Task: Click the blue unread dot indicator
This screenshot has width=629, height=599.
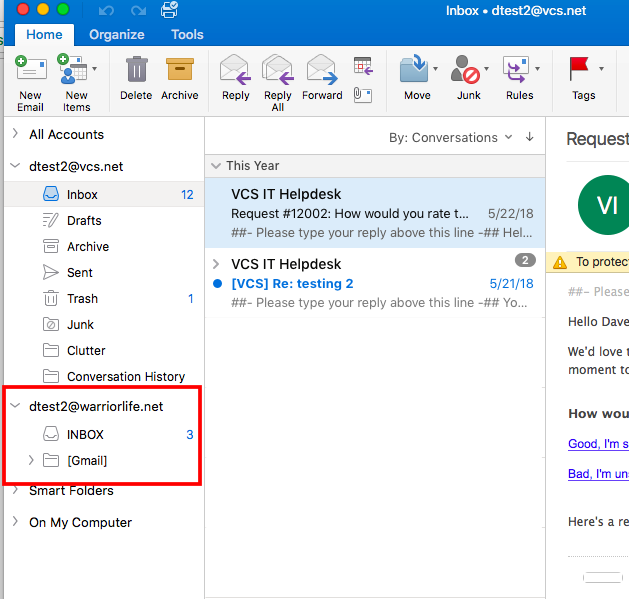Action: click(x=217, y=284)
